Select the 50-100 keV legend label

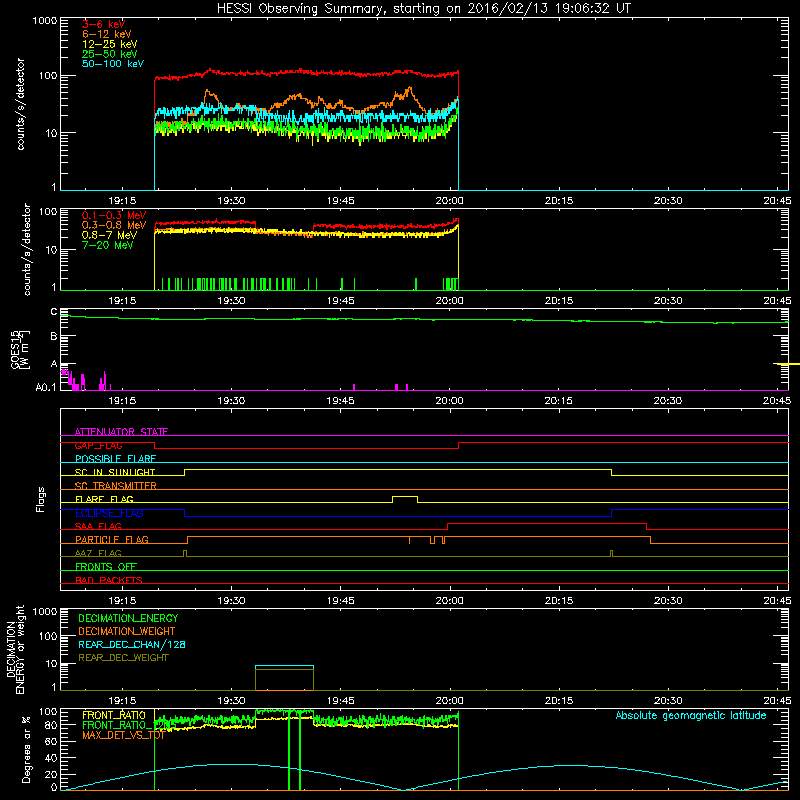tap(113, 64)
